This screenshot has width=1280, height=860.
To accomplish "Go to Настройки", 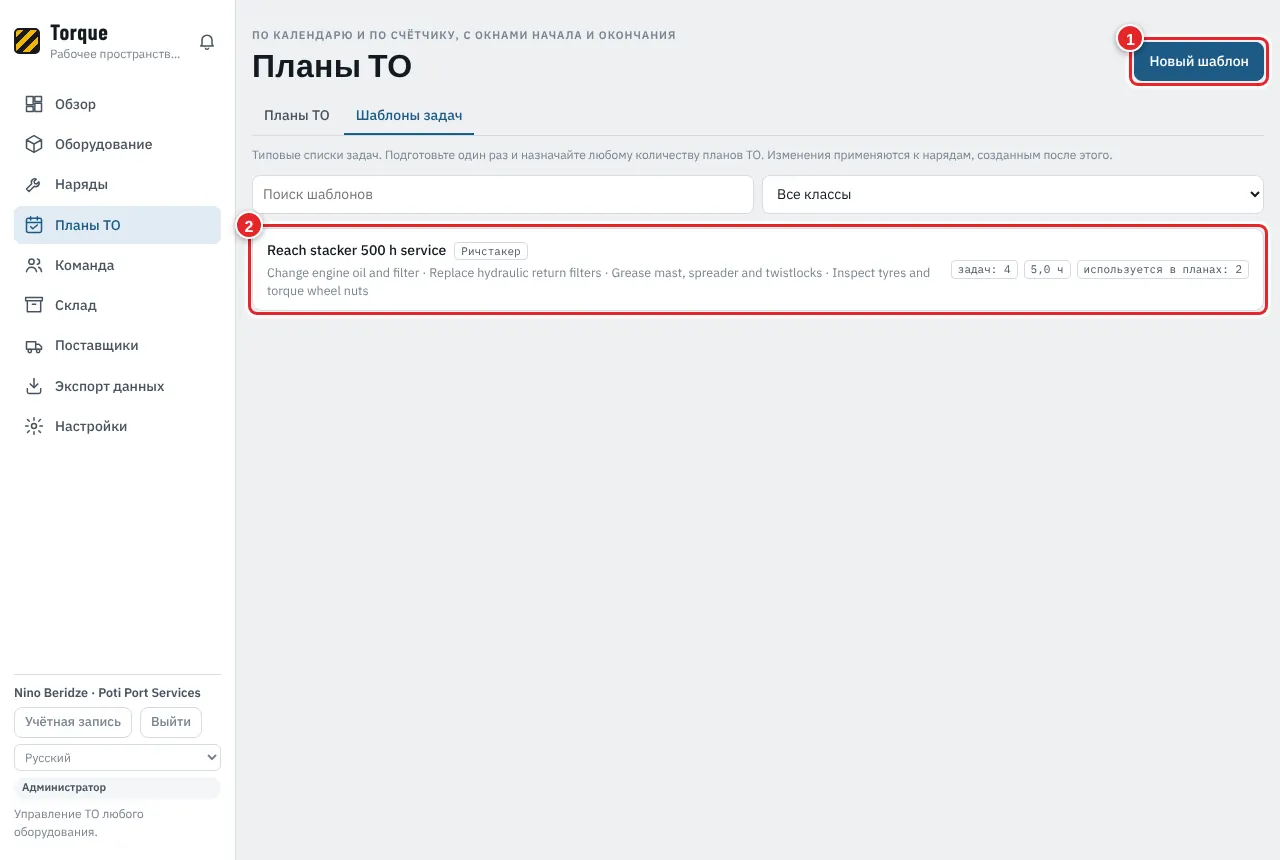I will [117, 426].
